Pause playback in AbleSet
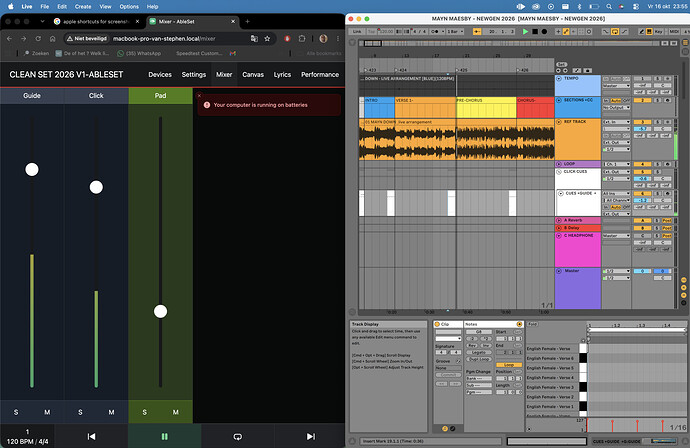 coord(165,436)
